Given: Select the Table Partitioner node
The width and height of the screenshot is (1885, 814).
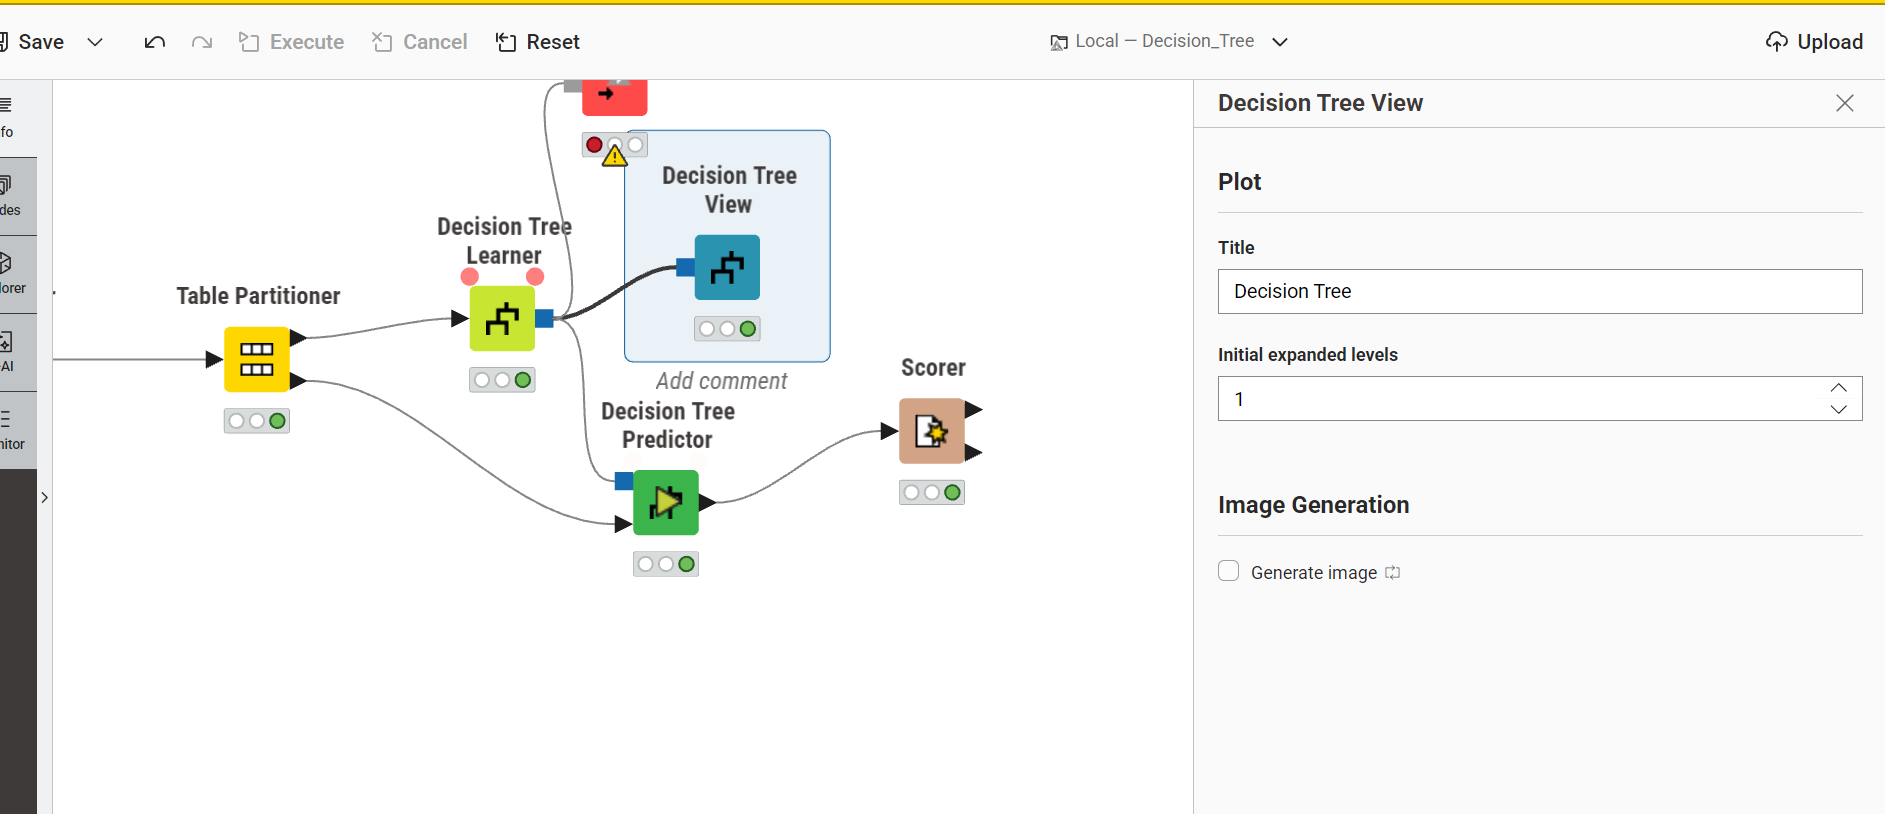Looking at the screenshot, I should (257, 359).
